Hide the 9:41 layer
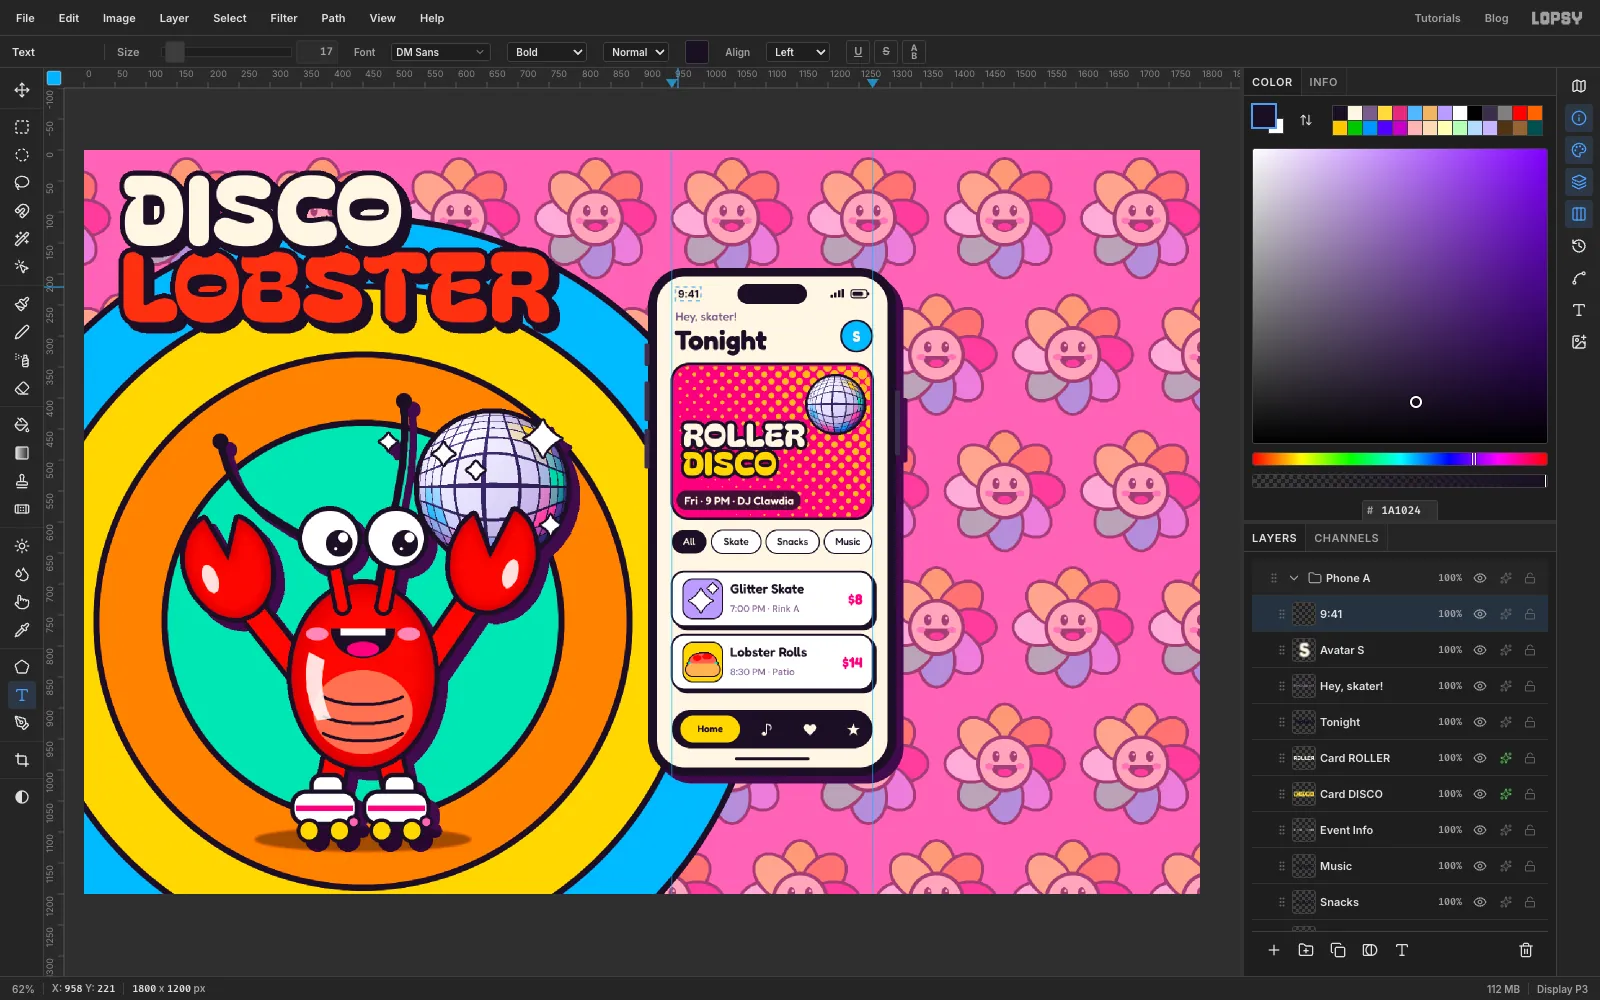Screen dimensions: 1600x1000 click(x=1480, y=614)
